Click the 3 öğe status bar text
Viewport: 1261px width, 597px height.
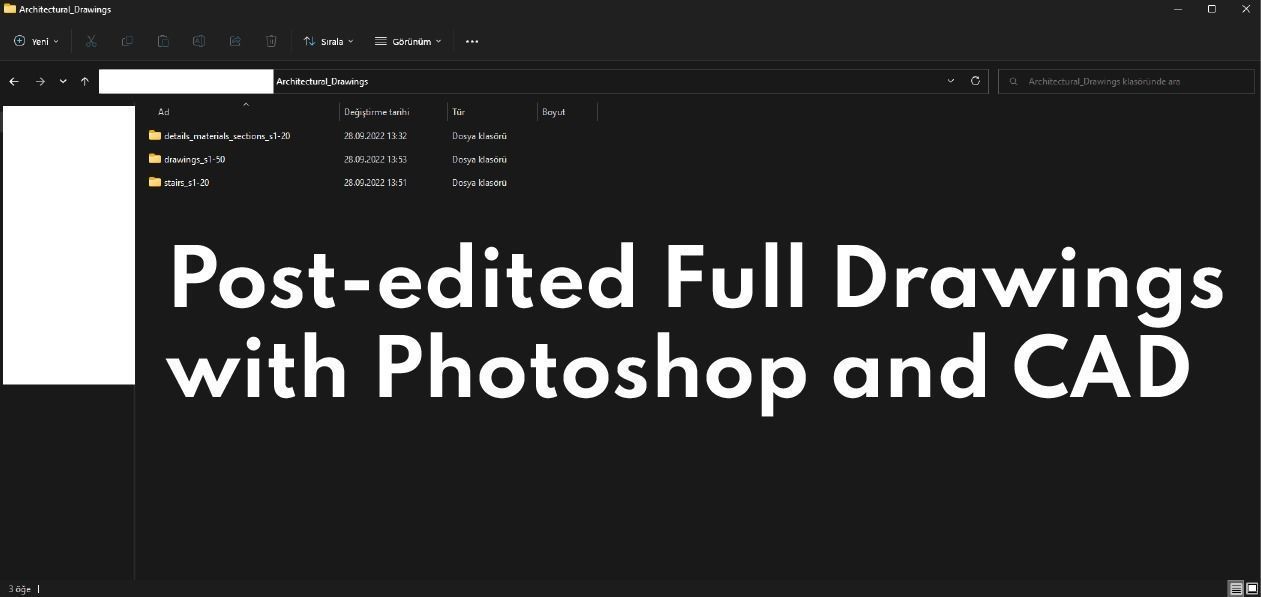[20, 589]
